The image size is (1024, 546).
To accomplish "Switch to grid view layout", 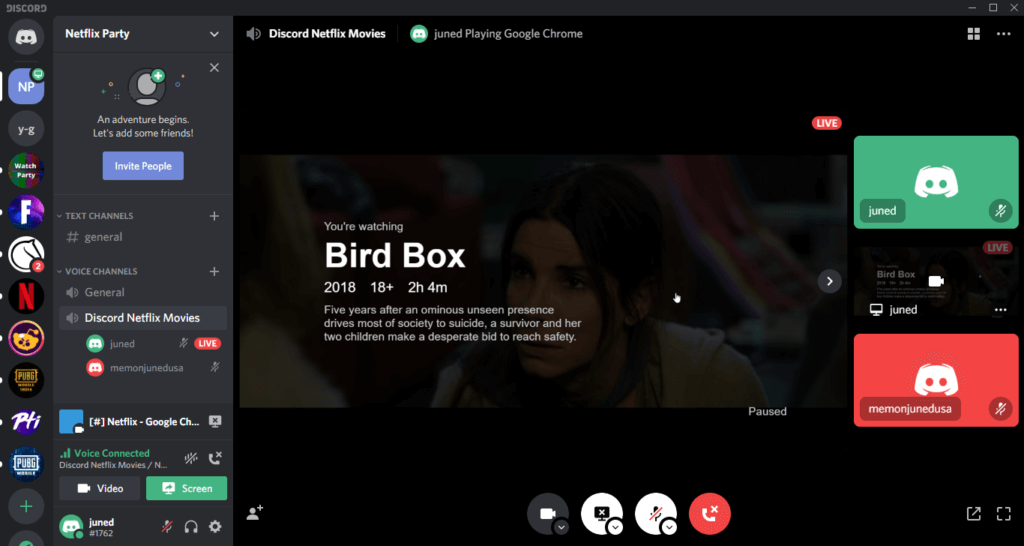I will [974, 34].
